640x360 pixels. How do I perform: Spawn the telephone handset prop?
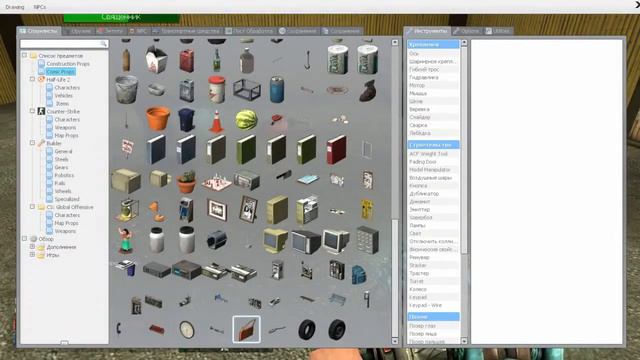[x=119, y=329]
